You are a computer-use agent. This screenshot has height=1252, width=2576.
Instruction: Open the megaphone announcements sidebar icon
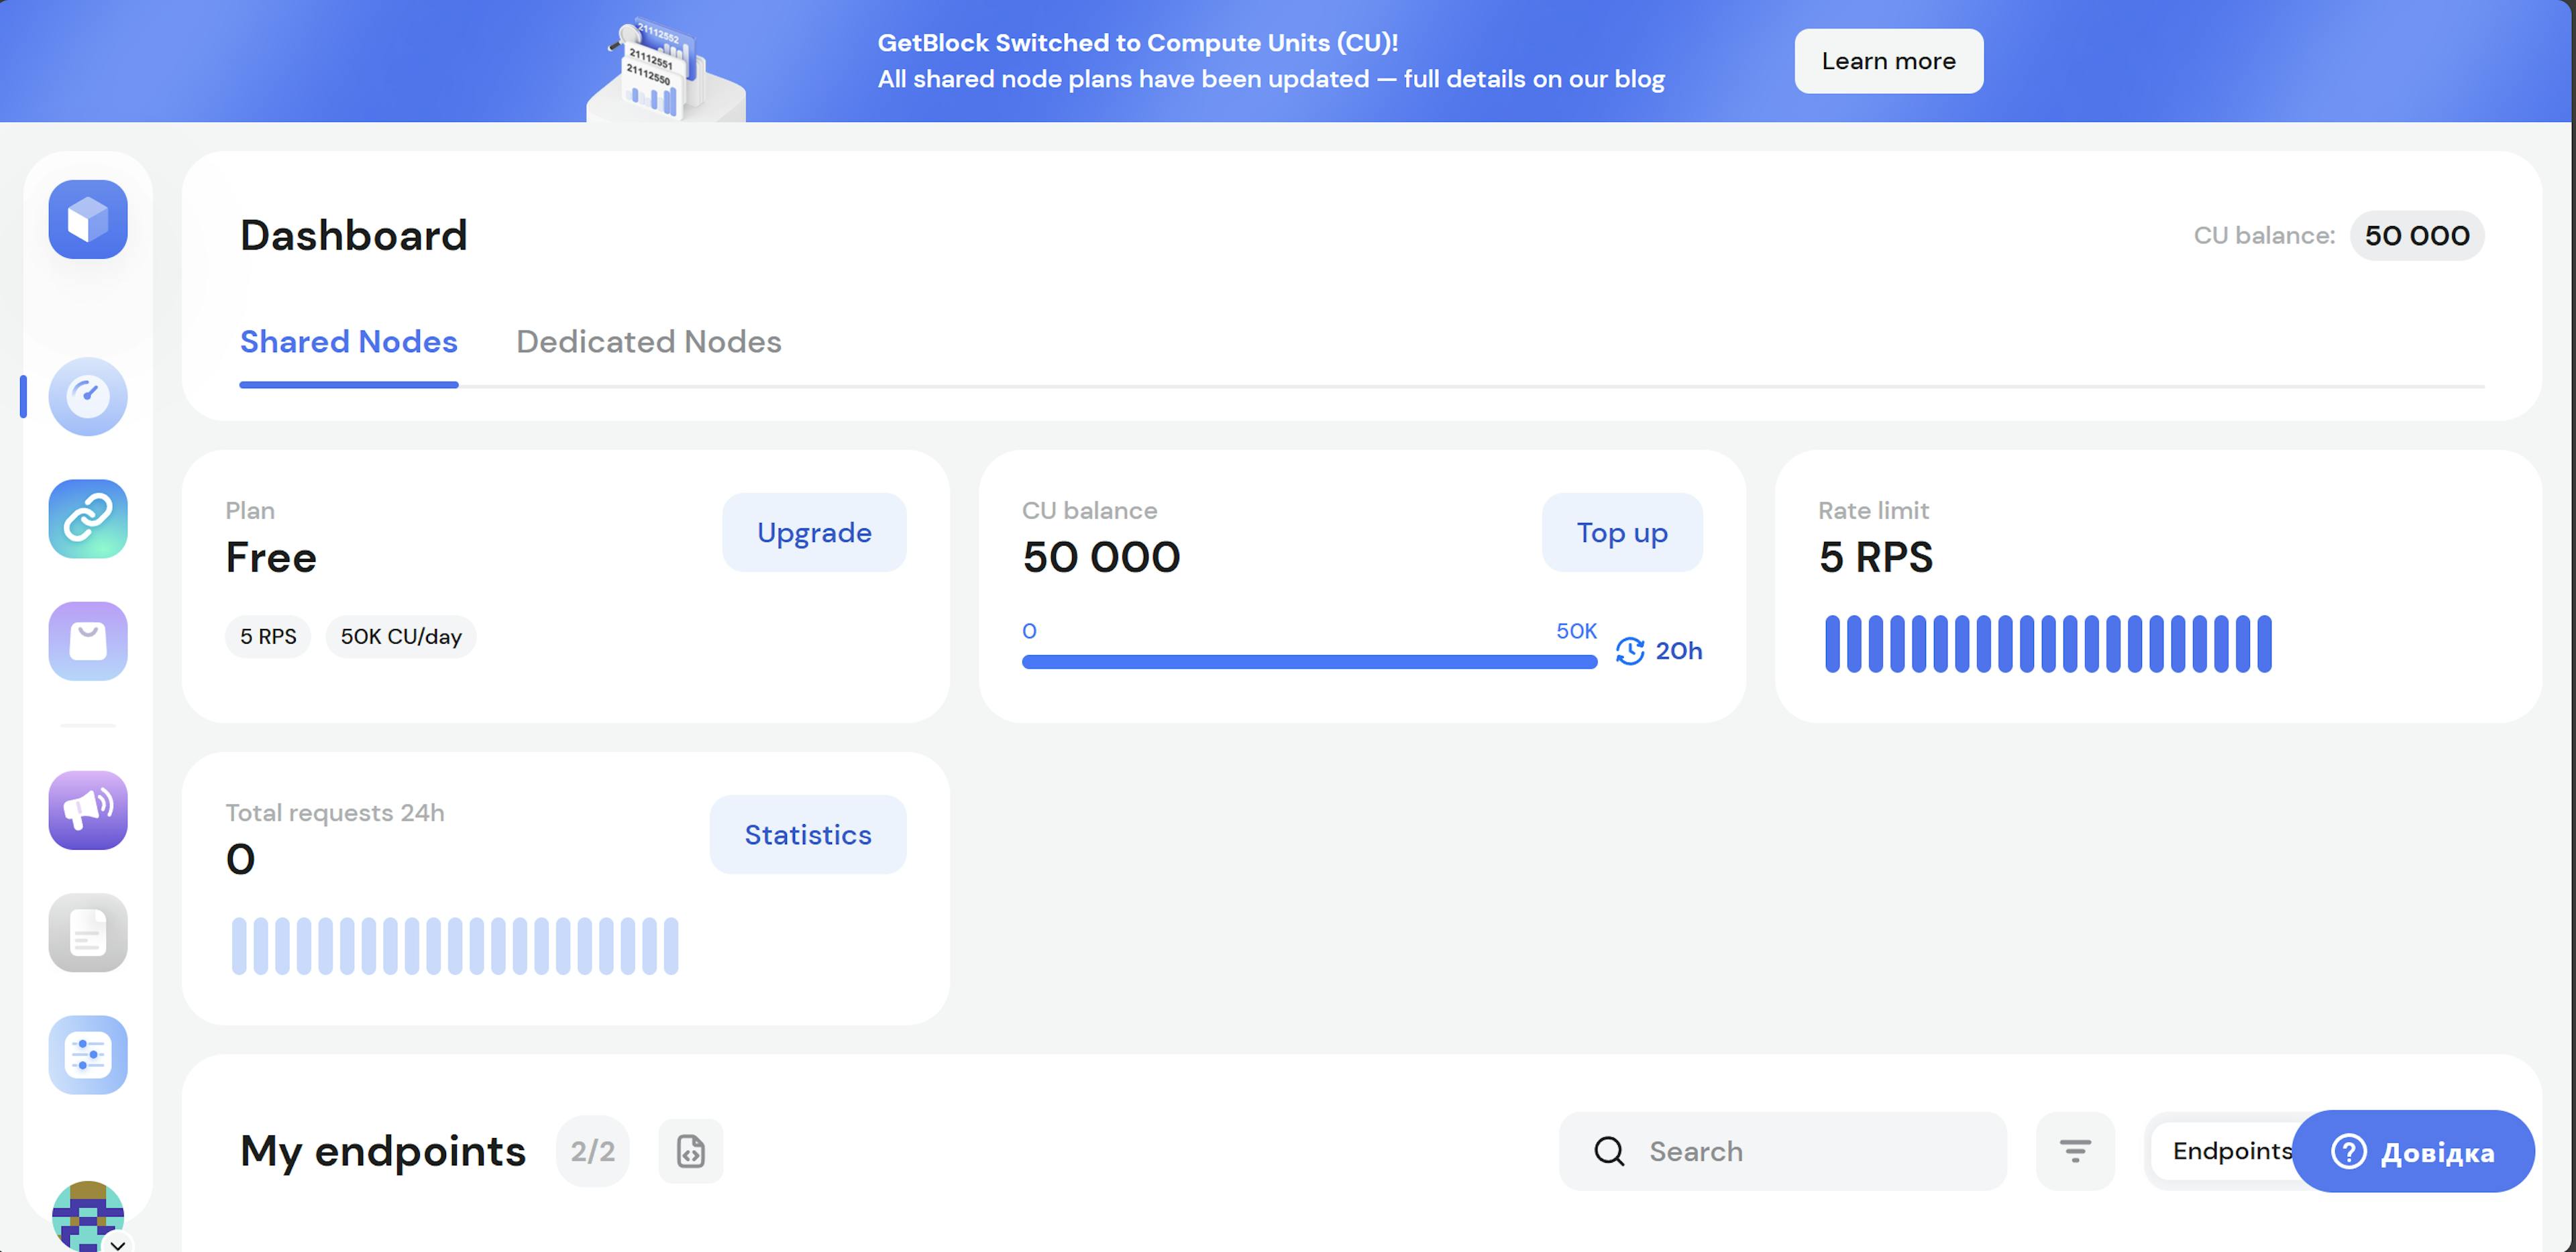pyautogui.click(x=88, y=809)
